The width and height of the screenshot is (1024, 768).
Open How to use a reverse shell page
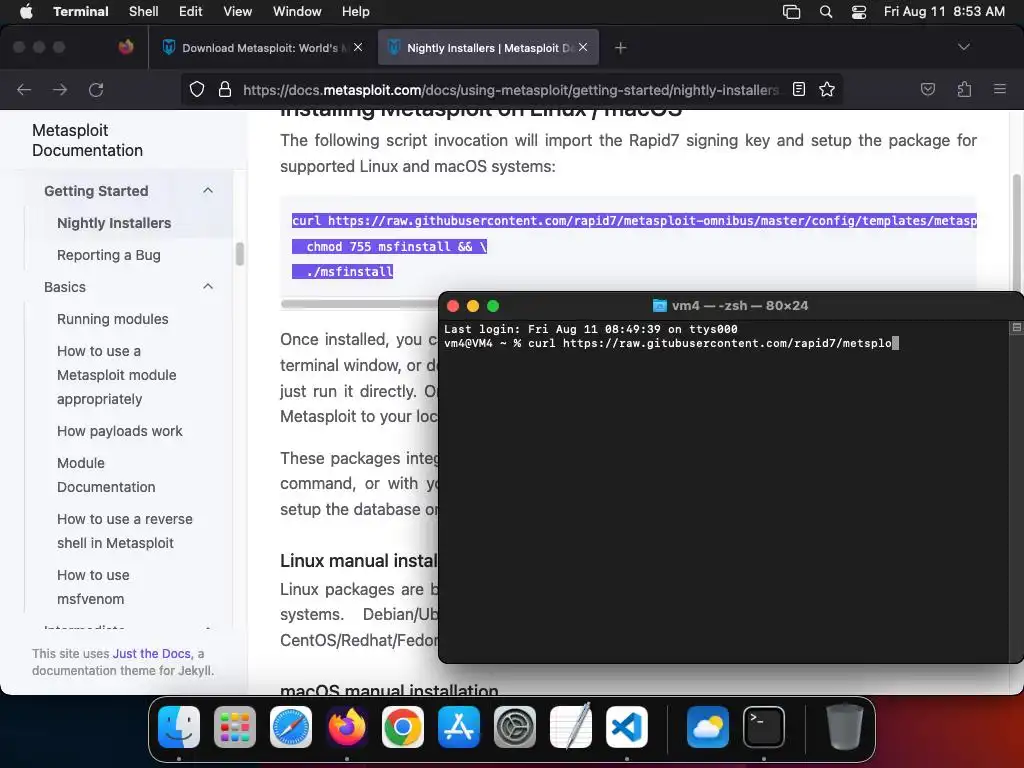pos(125,531)
